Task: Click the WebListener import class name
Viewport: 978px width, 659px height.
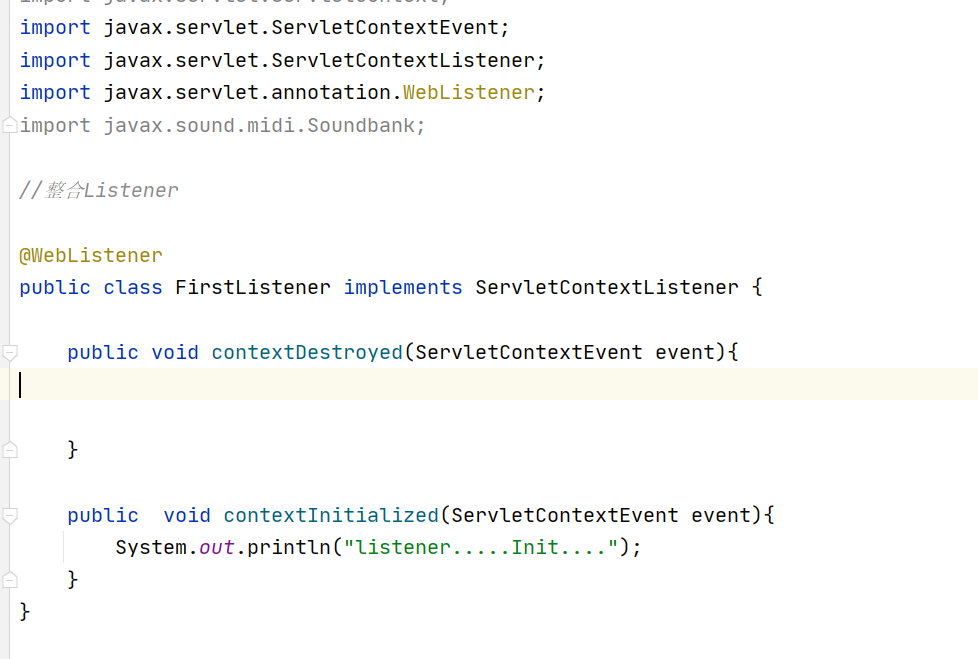Action: pyautogui.click(x=468, y=92)
